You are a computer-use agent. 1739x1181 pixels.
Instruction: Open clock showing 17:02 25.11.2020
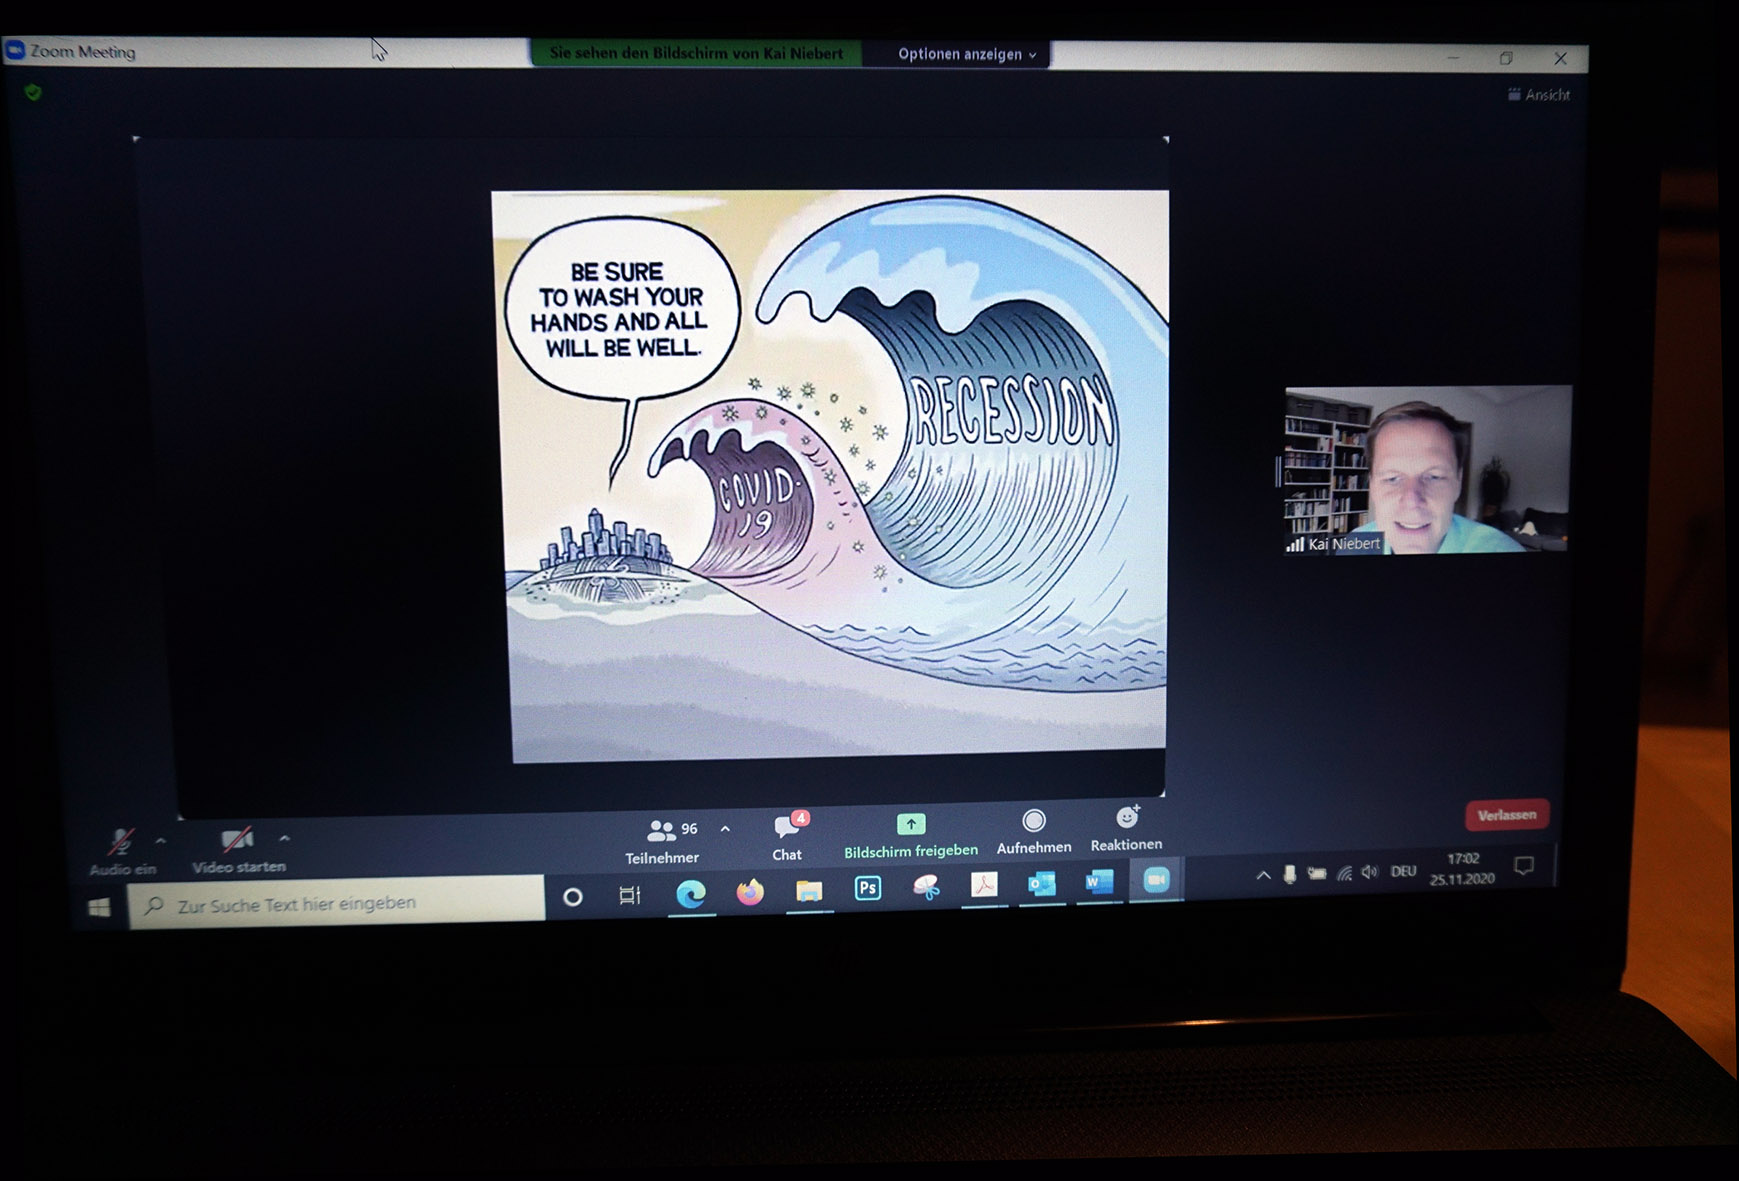(1462, 869)
